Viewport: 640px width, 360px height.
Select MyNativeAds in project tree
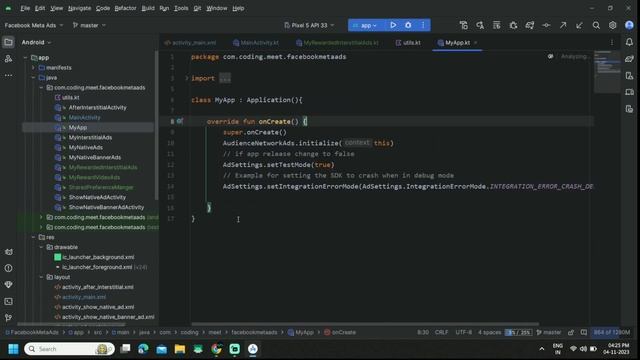click(x=85, y=147)
